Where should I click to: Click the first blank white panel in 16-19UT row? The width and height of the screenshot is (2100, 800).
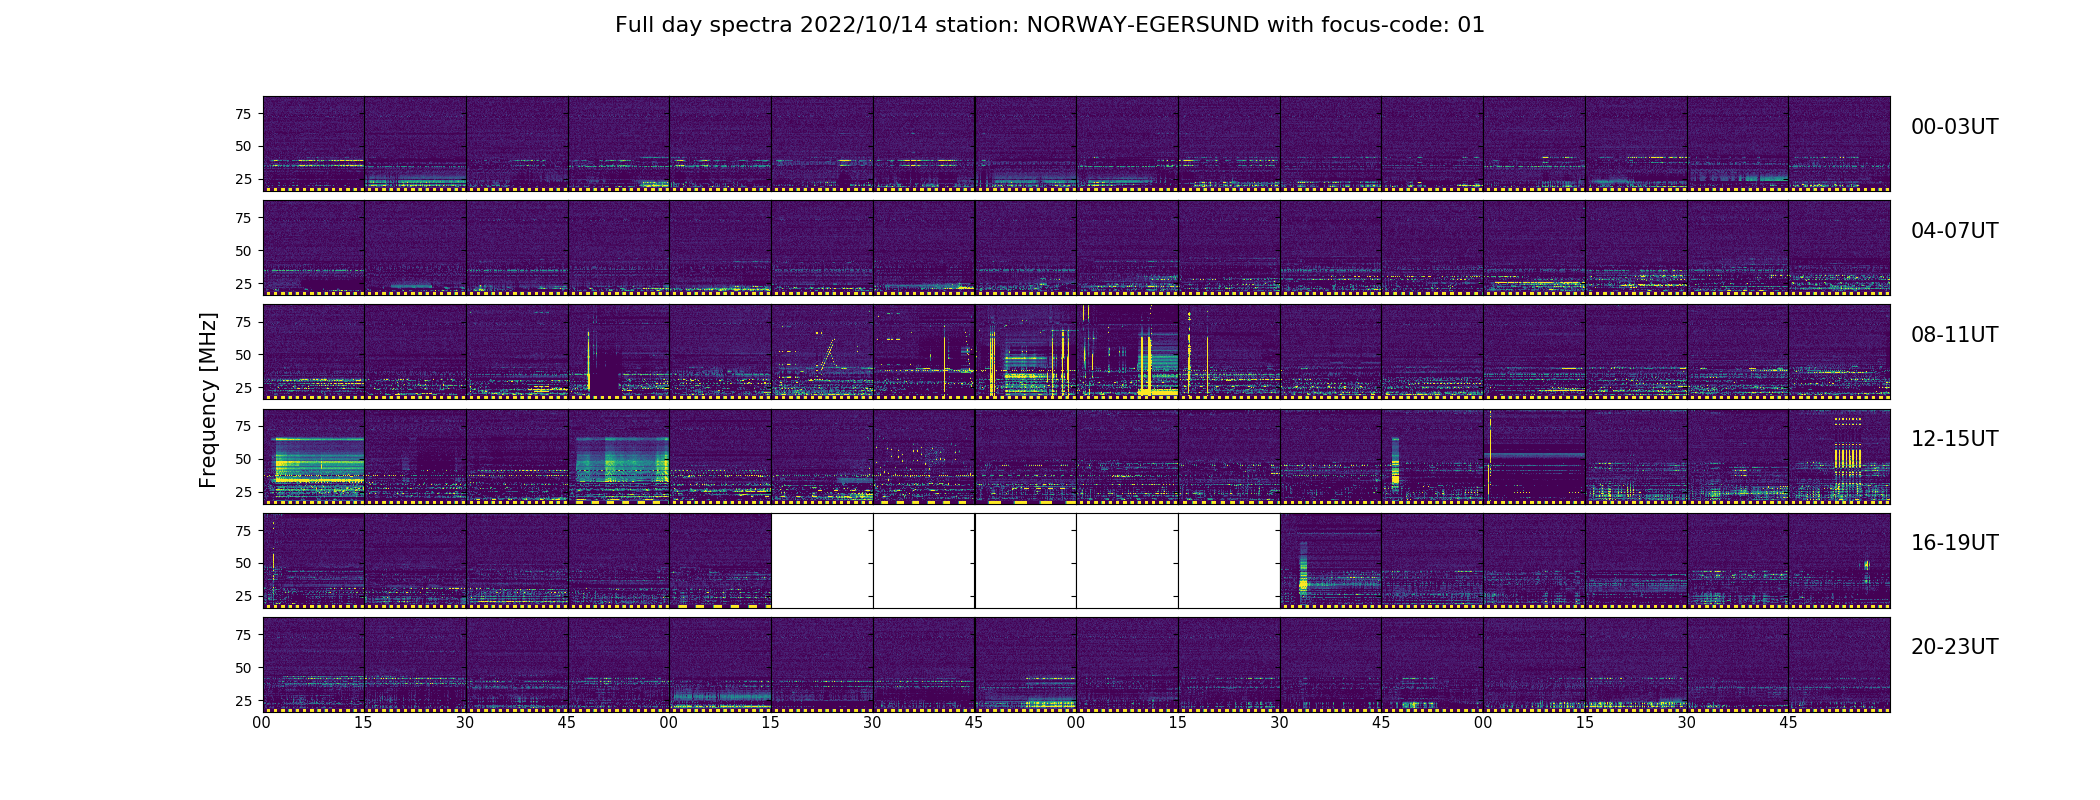coord(822,560)
